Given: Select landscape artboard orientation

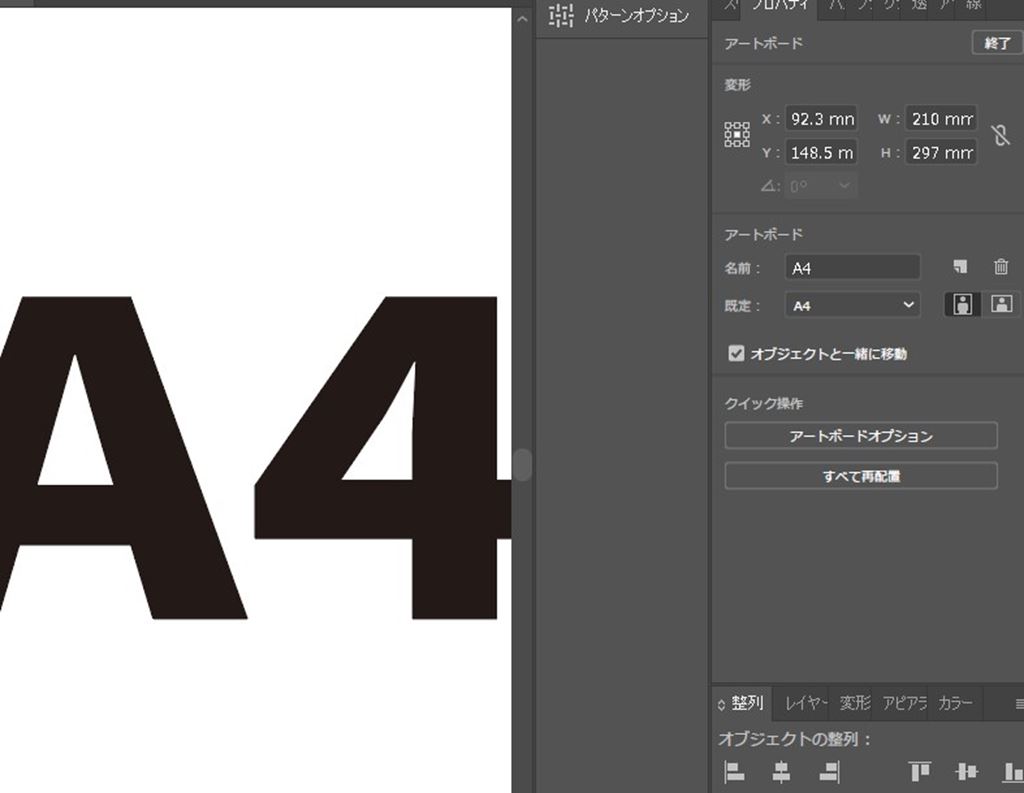Looking at the screenshot, I should (1001, 305).
